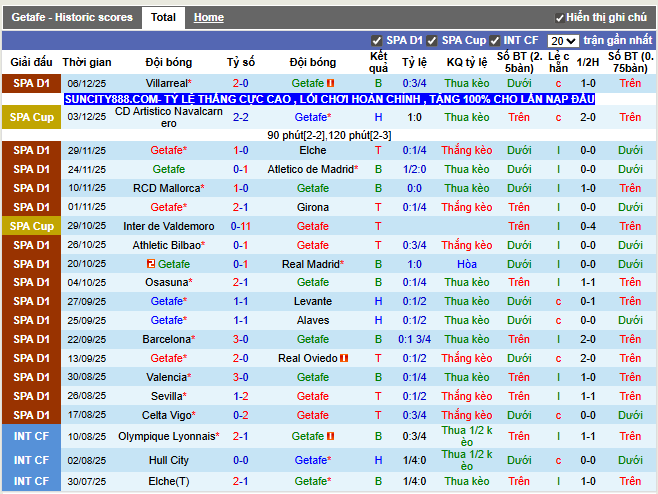Toggle the SPA D1 checkbox
The width and height of the screenshot is (658, 494).
[x=376, y=41]
